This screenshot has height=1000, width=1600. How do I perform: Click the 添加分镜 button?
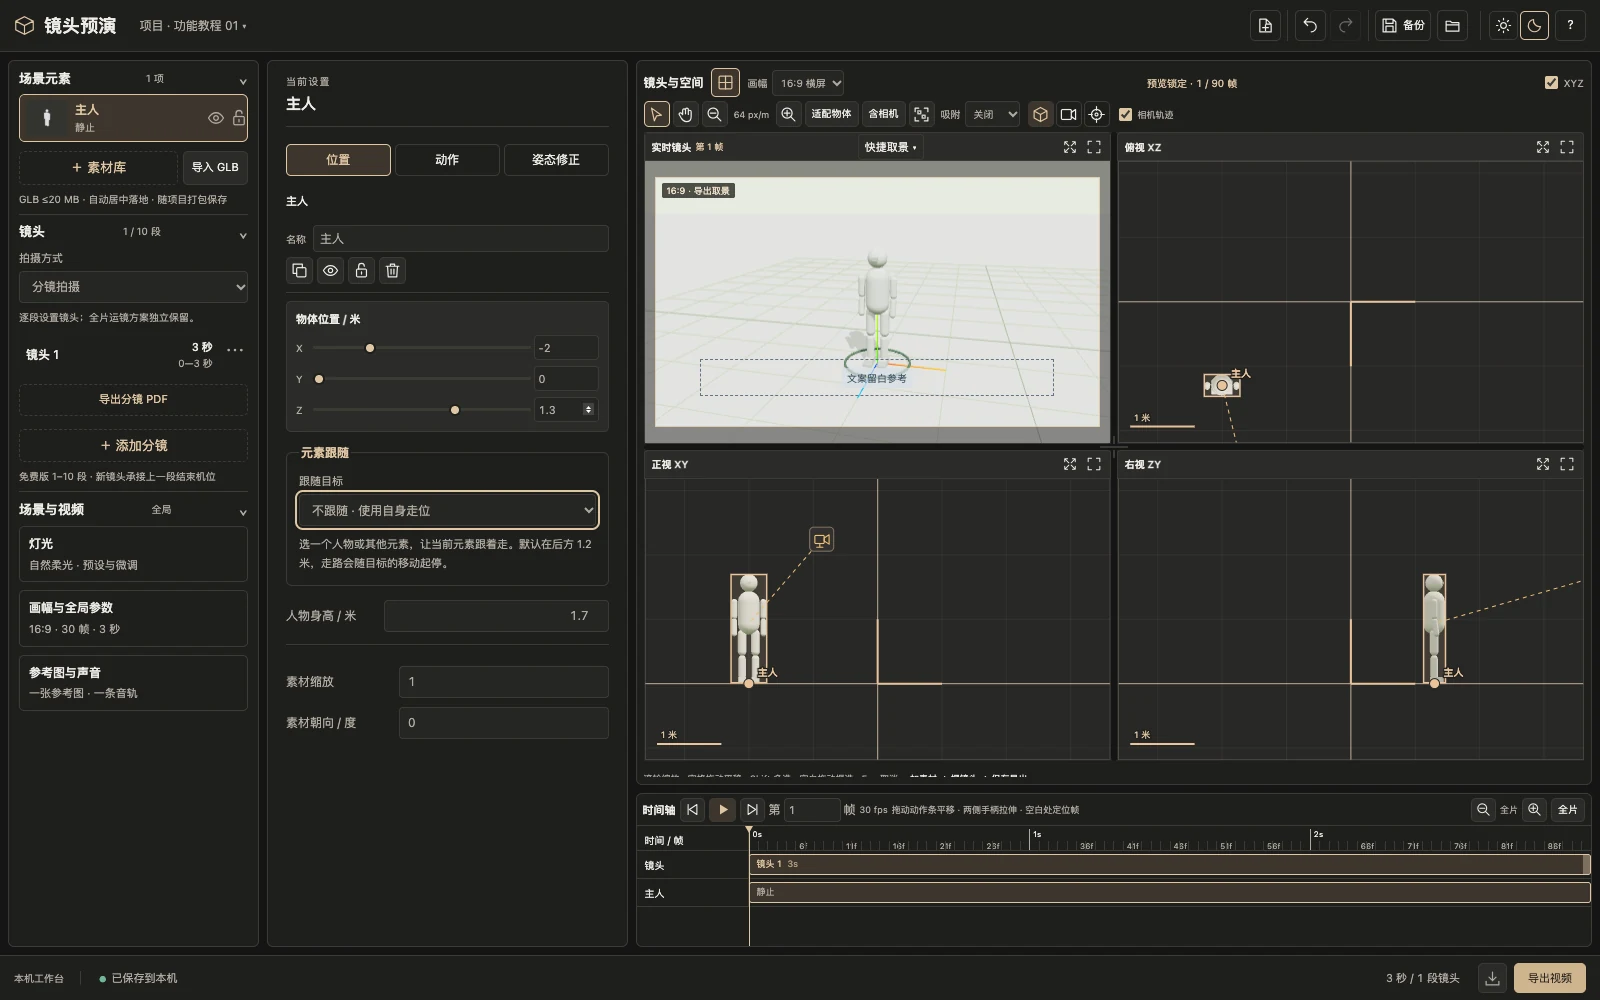(133, 445)
